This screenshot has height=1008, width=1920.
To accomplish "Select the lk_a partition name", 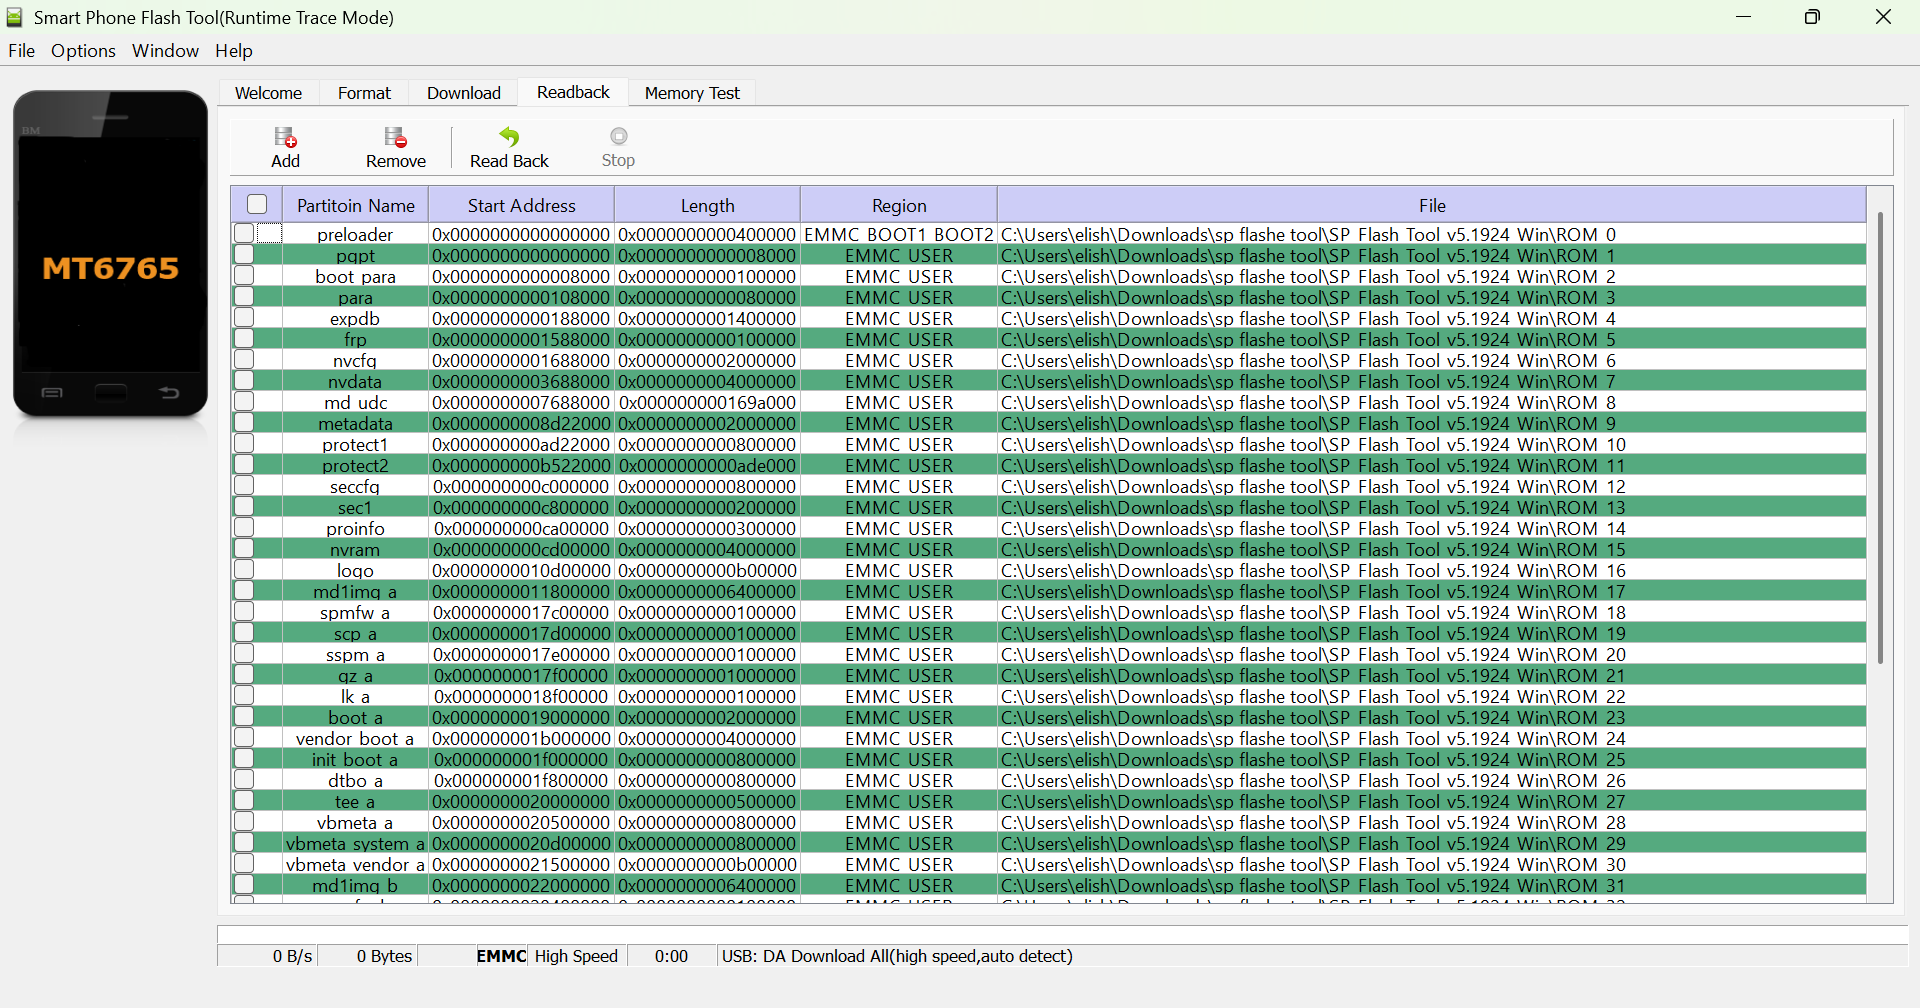I will point(355,696).
